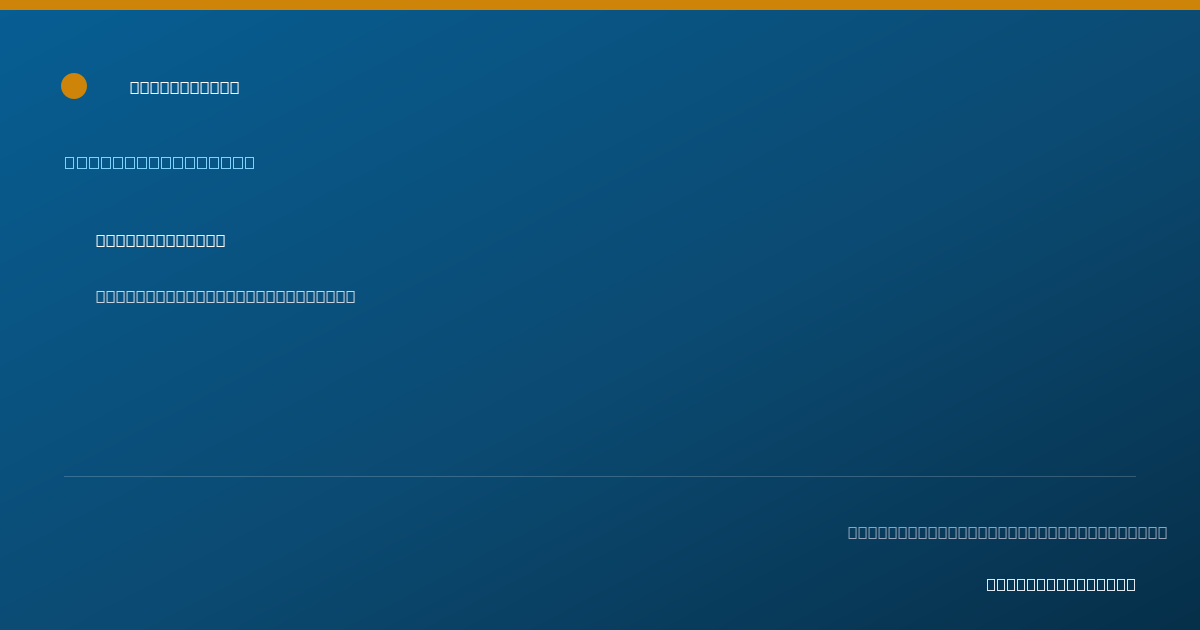
Task: Click start of white footer text
Action: (x=992, y=585)
